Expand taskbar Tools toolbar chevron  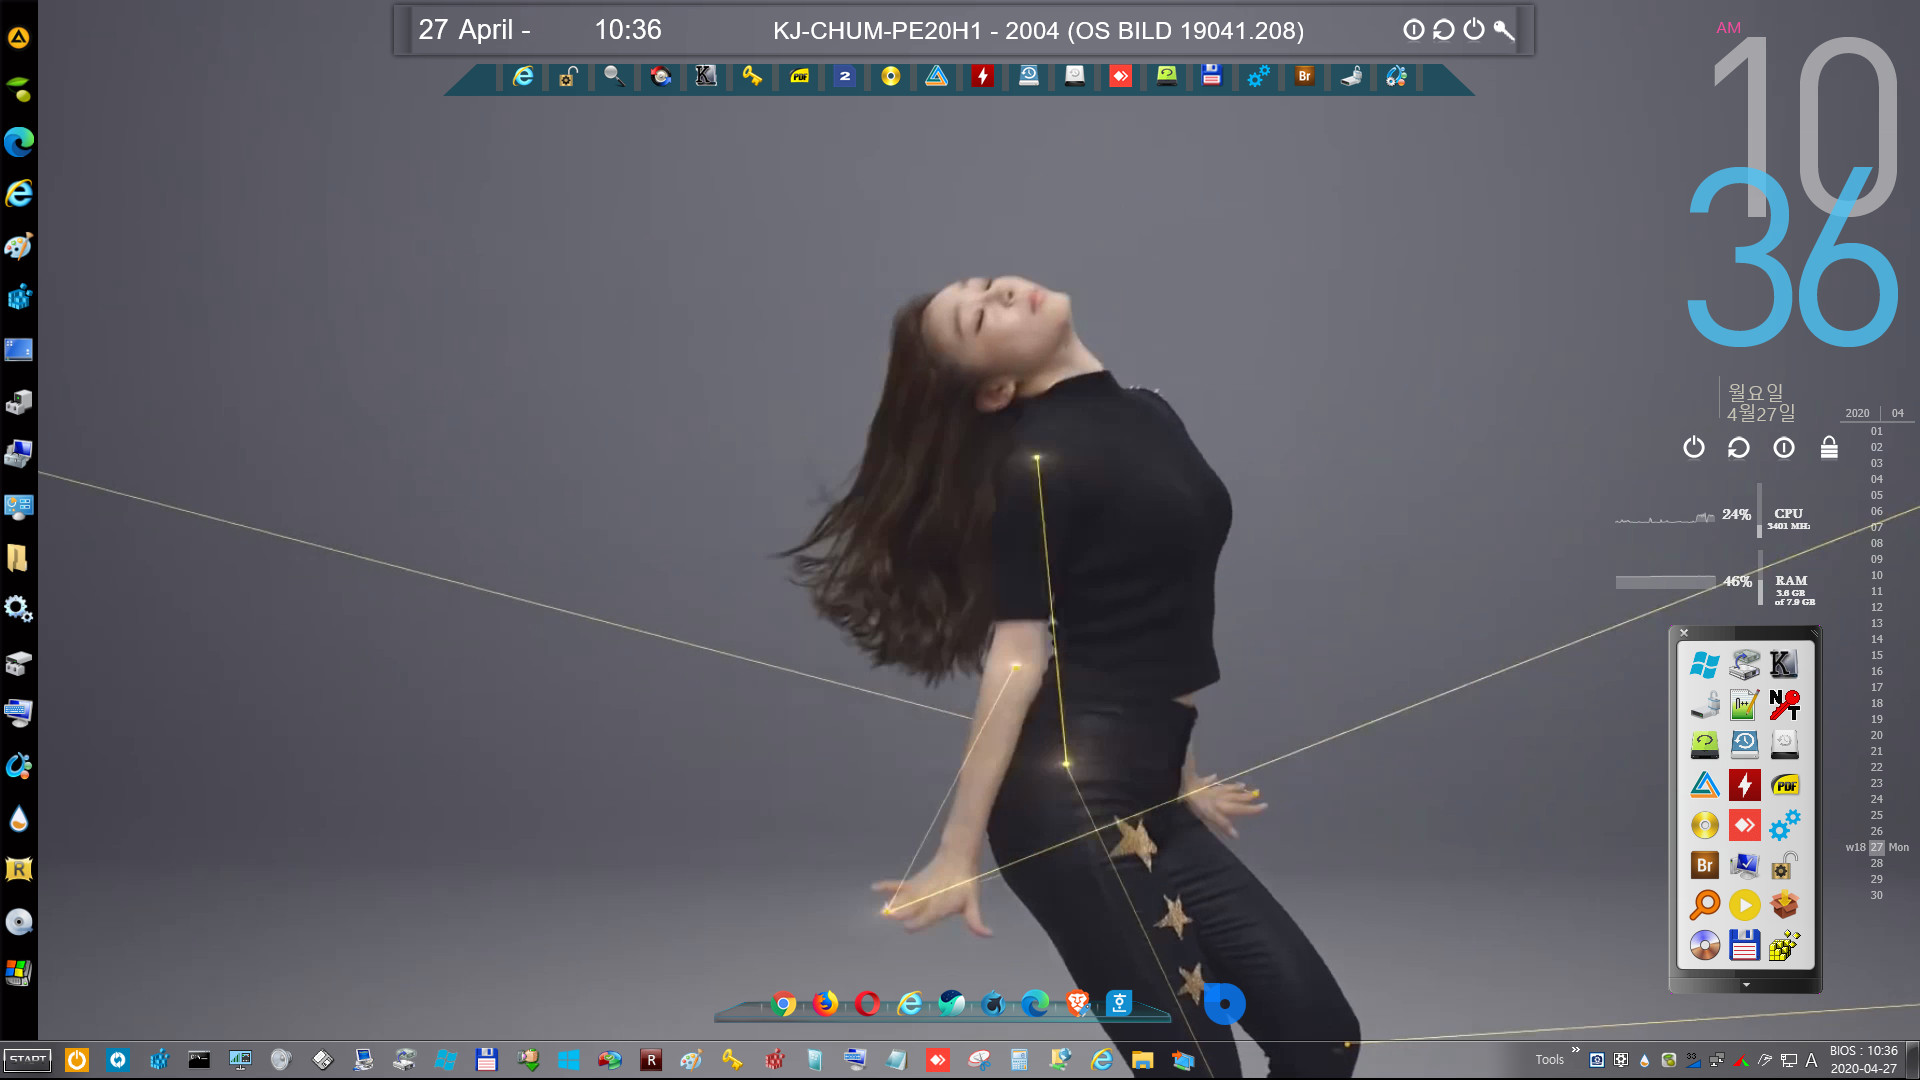[x=1576, y=1050]
